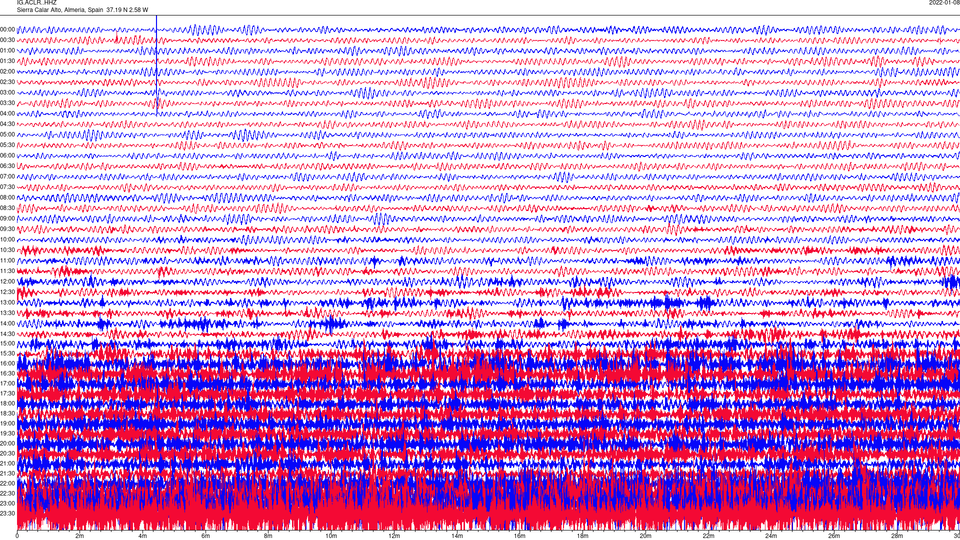Select the 02:00 trace time label
Image resolution: width=960 pixels, height=540 pixels.
pos(7,72)
